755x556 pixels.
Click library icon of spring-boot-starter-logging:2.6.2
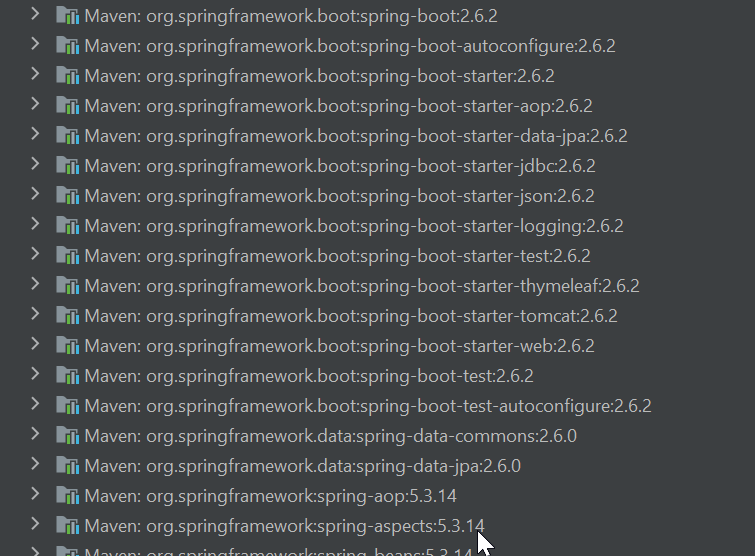(x=67, y=225)
